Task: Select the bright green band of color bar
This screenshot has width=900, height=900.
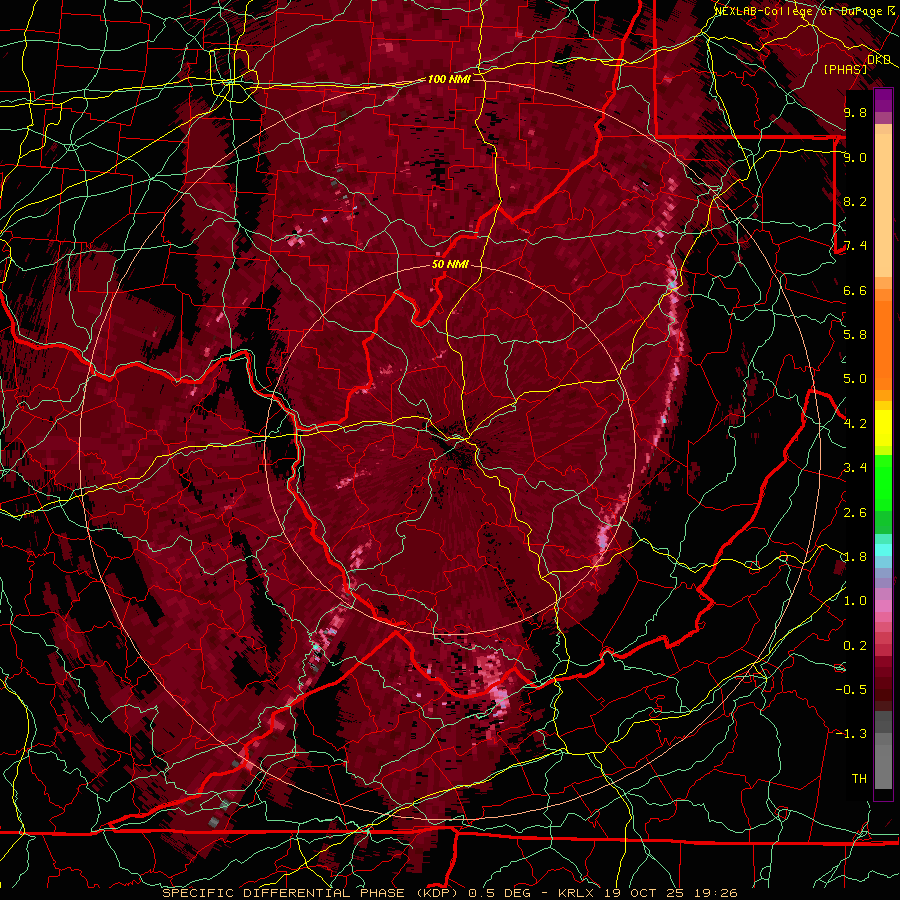Action: coord(883,482)
